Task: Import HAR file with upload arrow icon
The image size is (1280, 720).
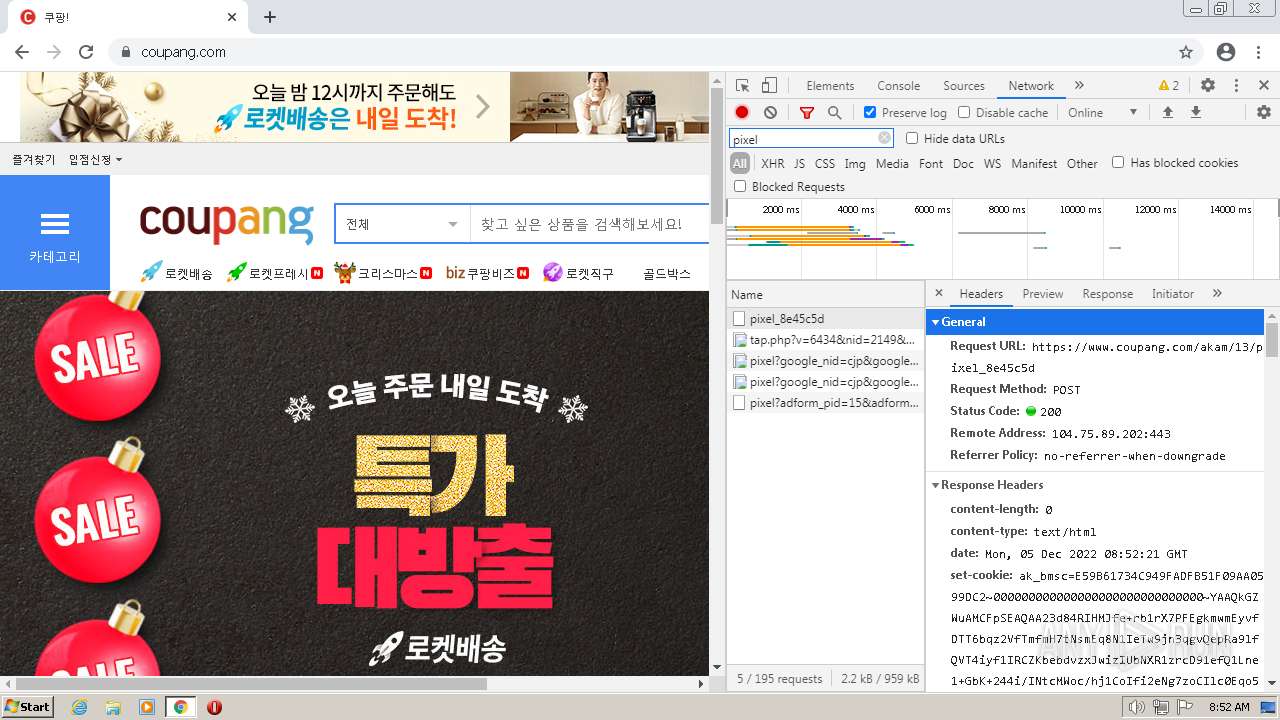Action: click(1167, 113)
